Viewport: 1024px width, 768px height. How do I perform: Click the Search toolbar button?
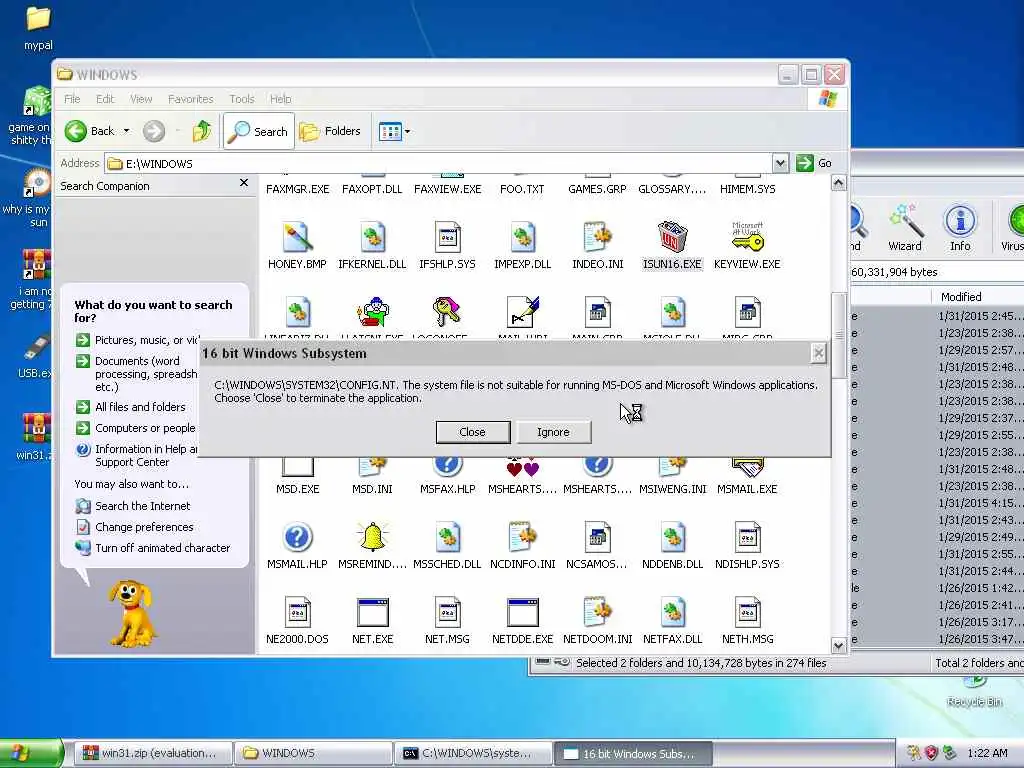(x=259, y=131)
